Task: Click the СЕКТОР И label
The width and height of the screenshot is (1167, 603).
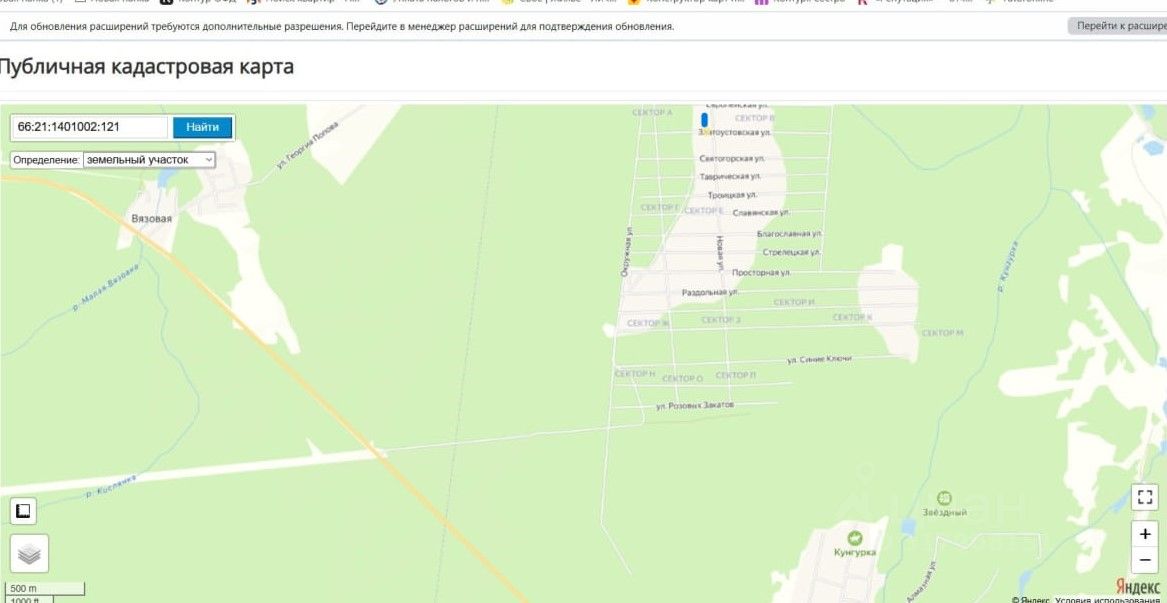Action: point(794,302)
